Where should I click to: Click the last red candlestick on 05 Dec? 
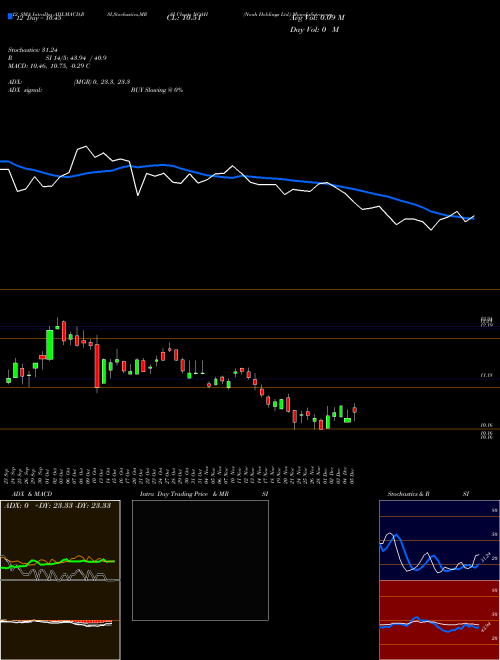tap(355, 412)
